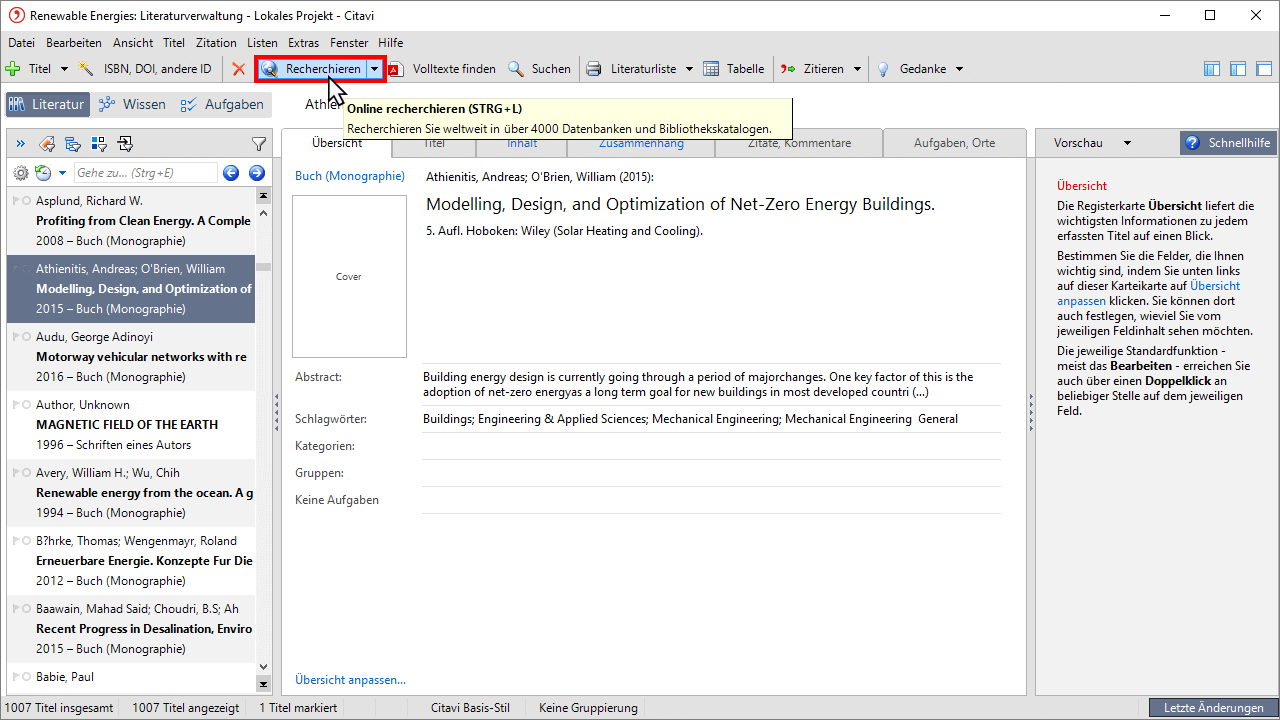This screenshot has height=720, width=1280.
Task: Toggle read circle on Author, Unknown entry
Action: tap(27, 405)
